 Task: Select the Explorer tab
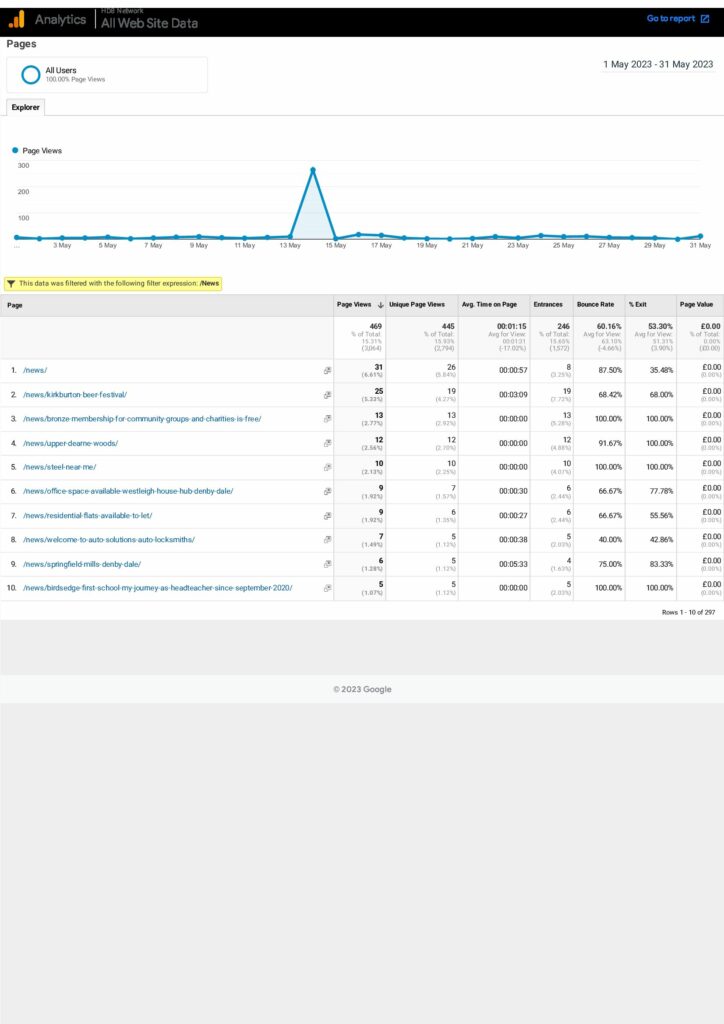pos(25,107)
